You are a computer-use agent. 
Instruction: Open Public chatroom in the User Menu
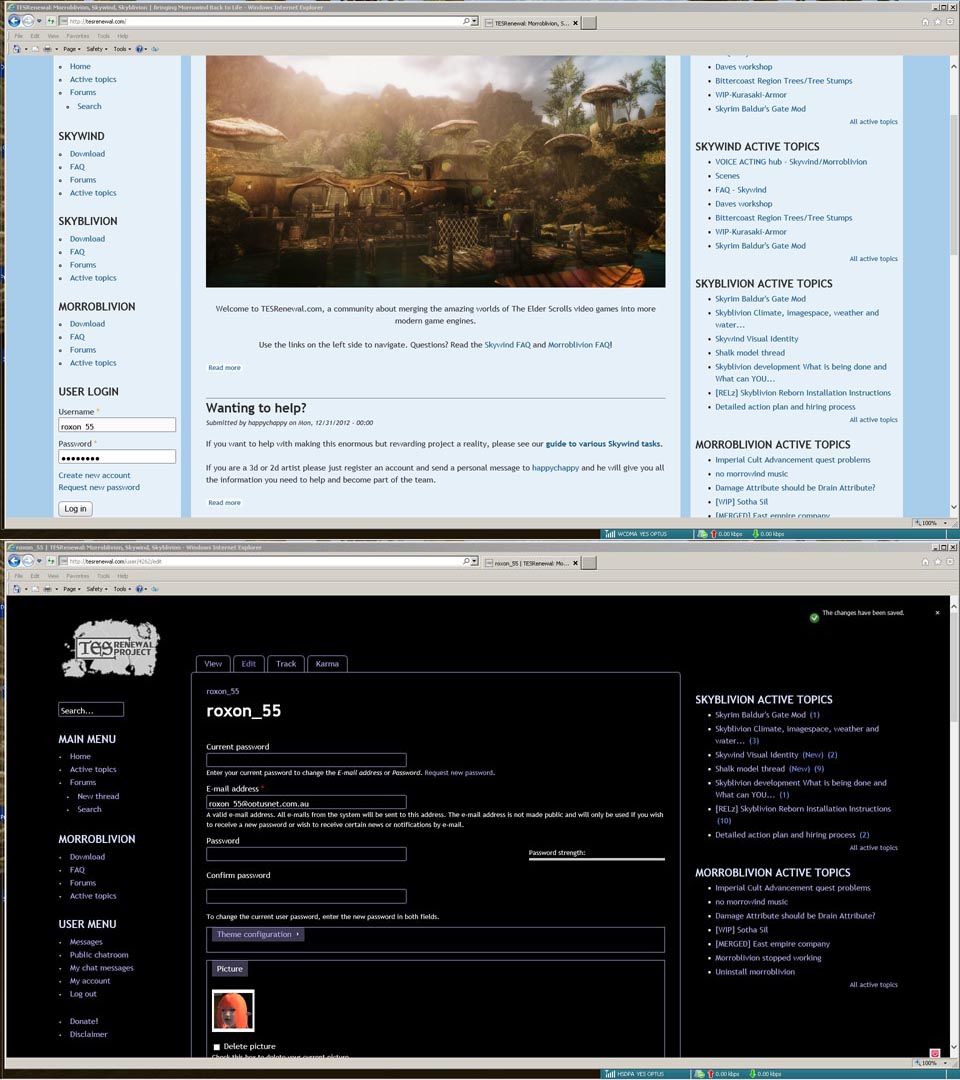coord(99,955)
